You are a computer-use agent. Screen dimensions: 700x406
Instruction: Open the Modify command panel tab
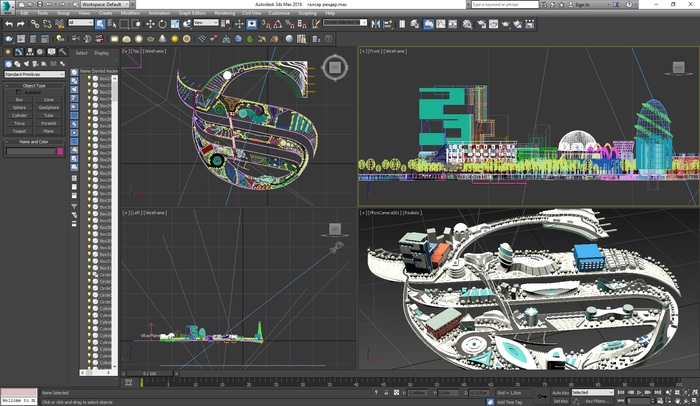pos(19,52)
